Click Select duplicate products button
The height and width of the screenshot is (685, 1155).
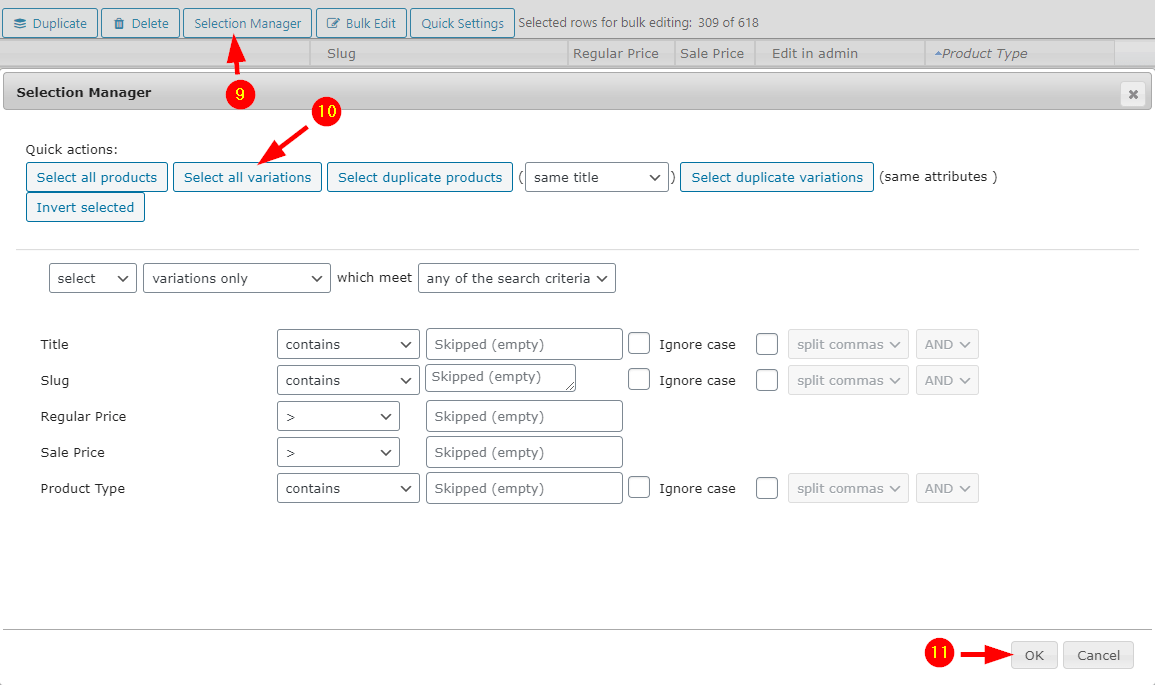click(419, 177)
